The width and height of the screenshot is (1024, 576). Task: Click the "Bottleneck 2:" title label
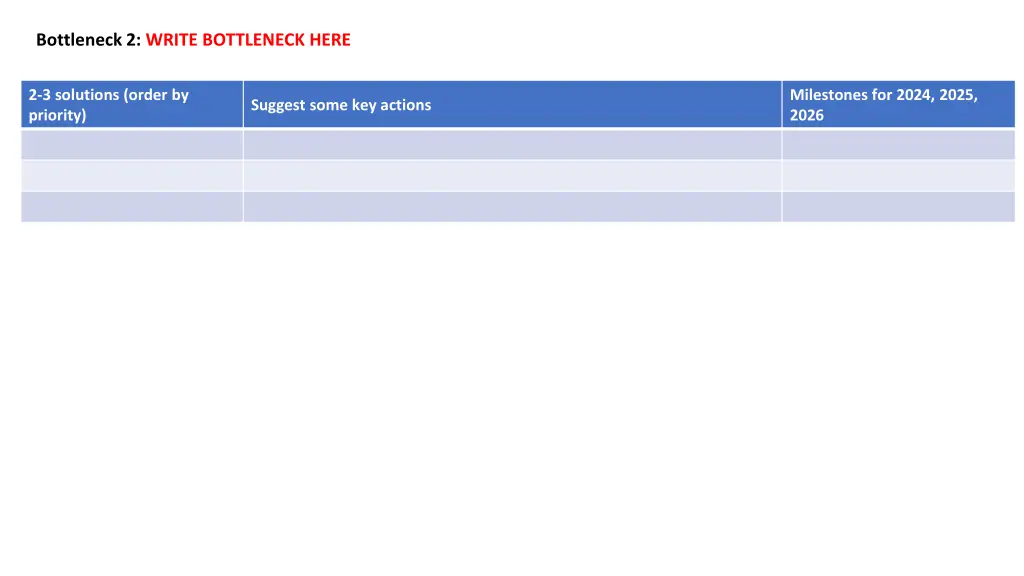88,40
